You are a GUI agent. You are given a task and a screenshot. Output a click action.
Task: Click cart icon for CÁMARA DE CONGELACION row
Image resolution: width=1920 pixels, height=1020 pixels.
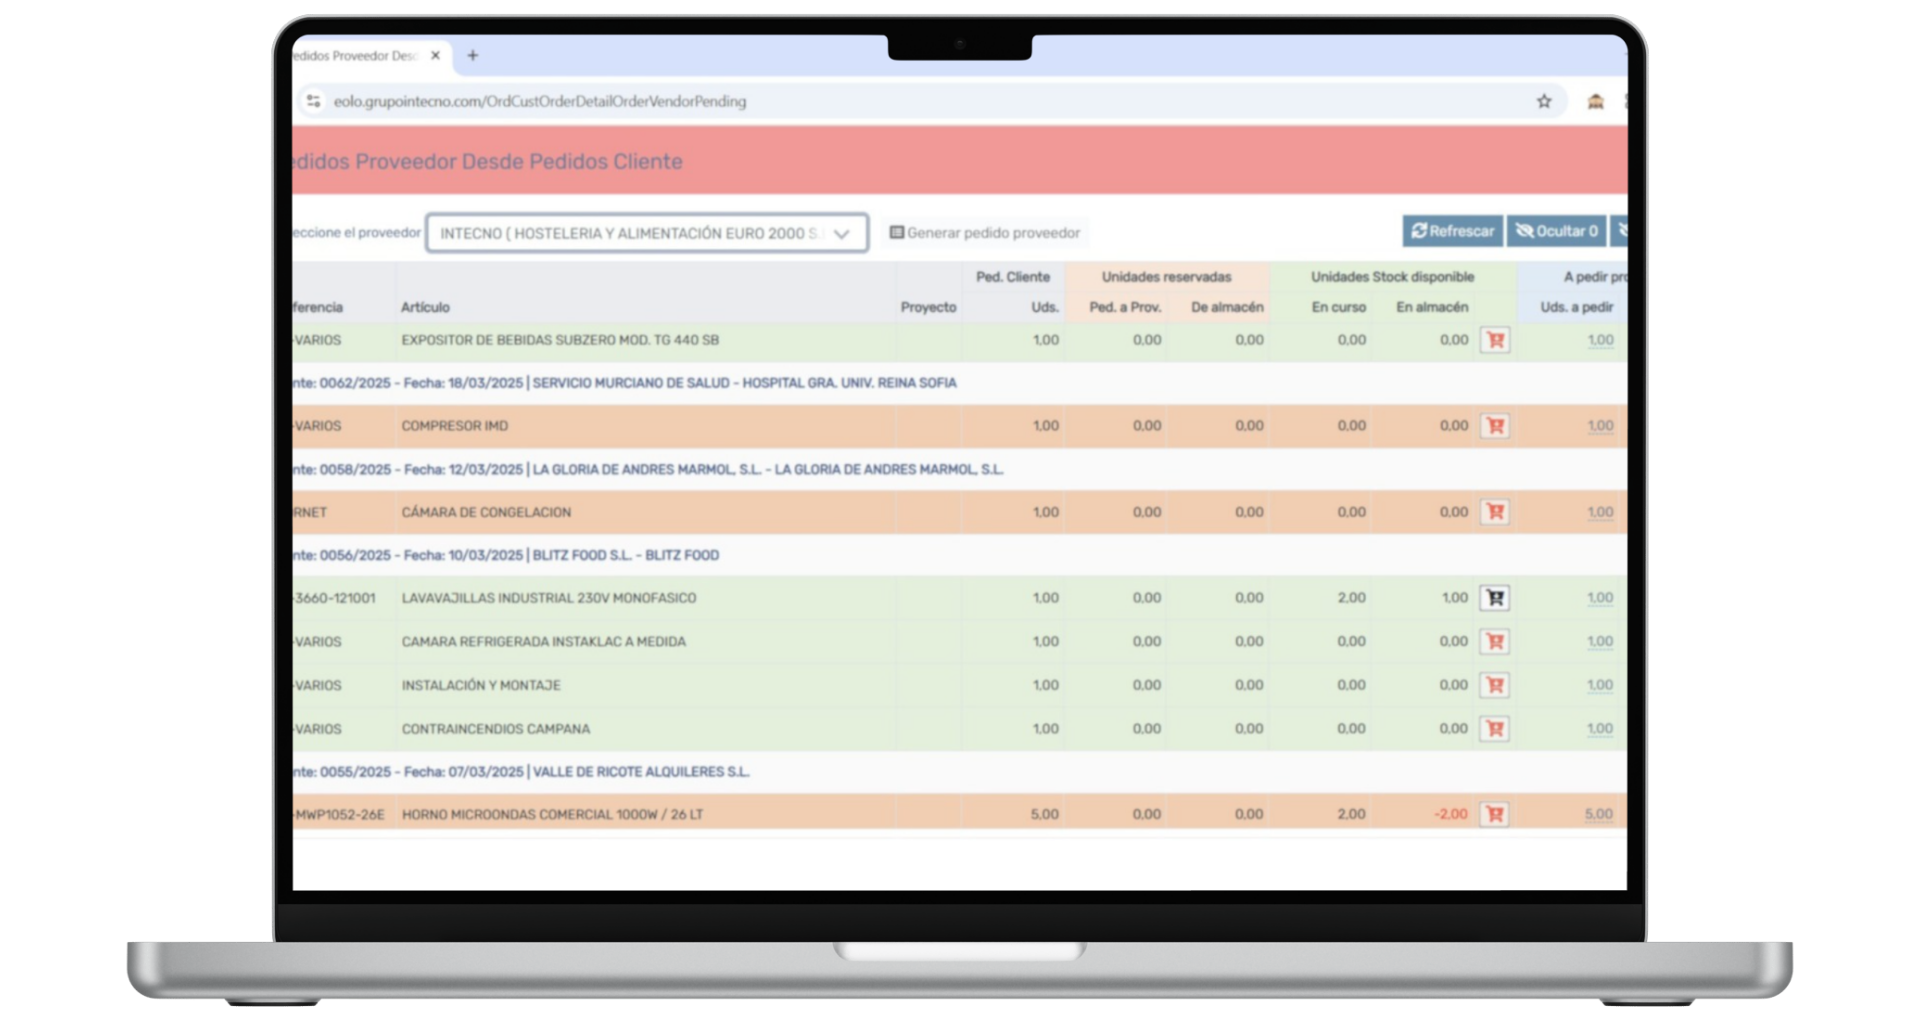(x=1495, y=512)
